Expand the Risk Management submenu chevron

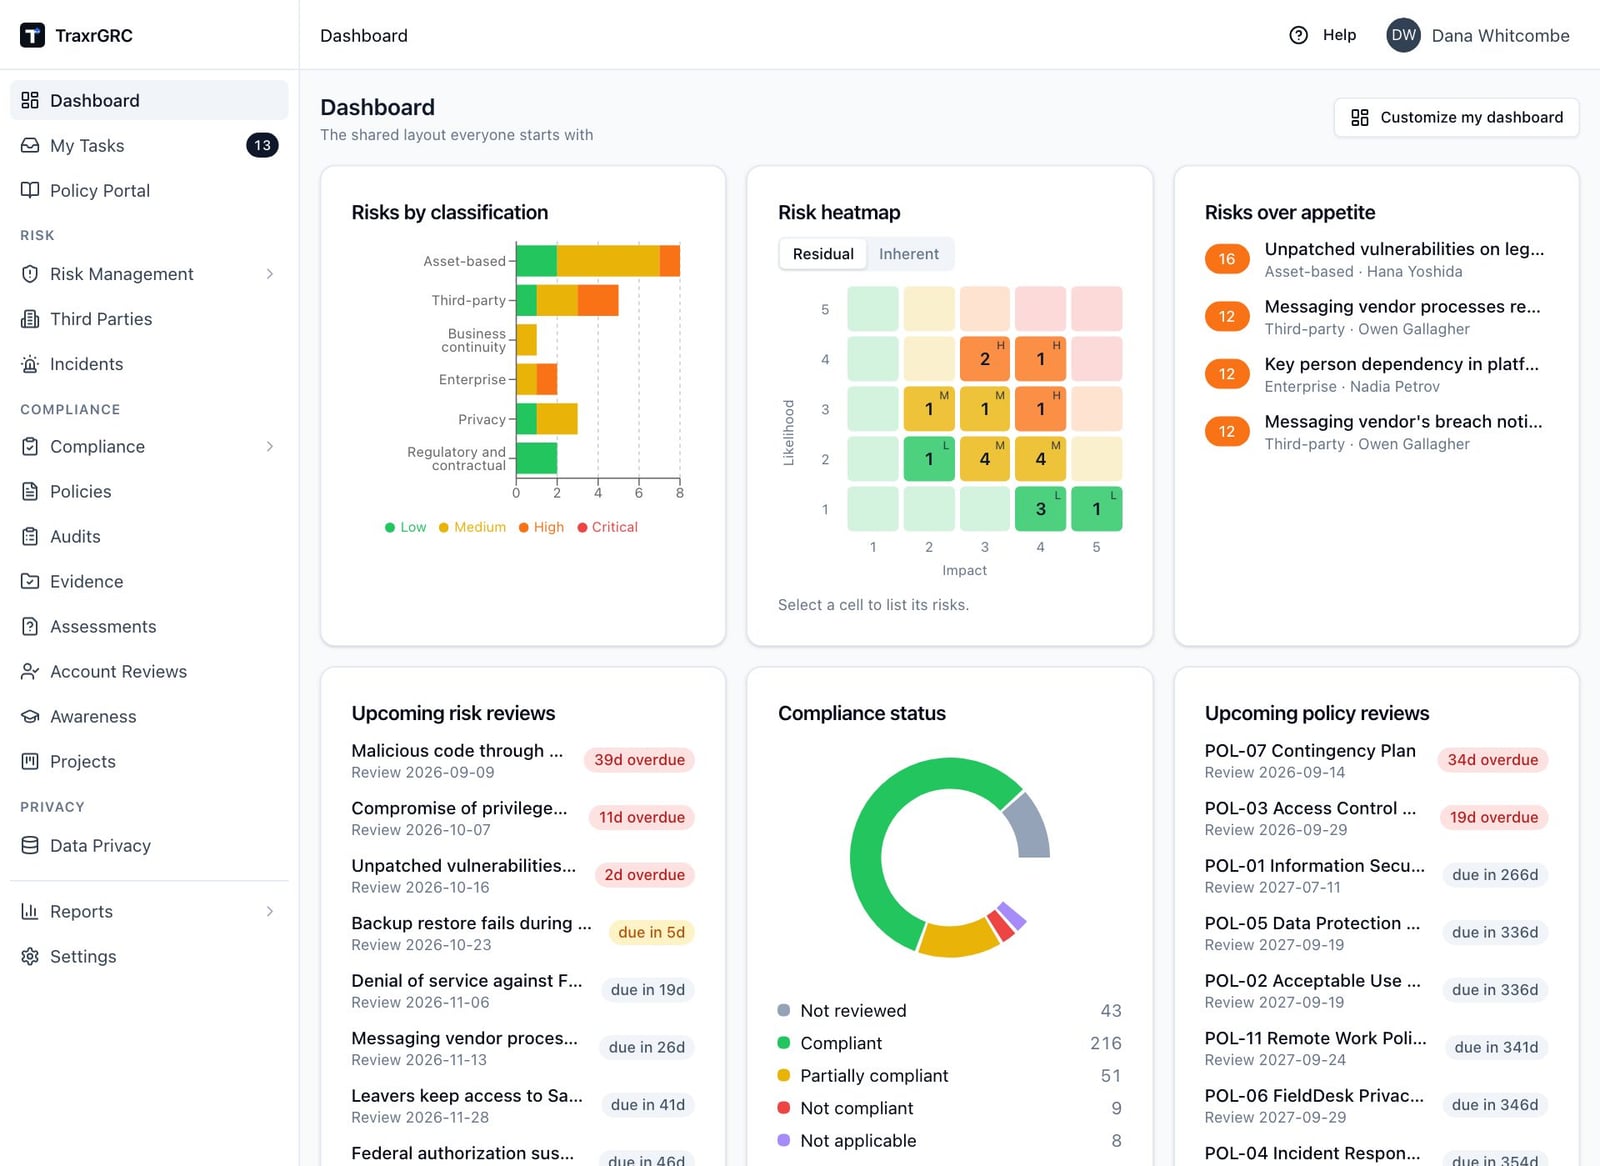point(270,274)
